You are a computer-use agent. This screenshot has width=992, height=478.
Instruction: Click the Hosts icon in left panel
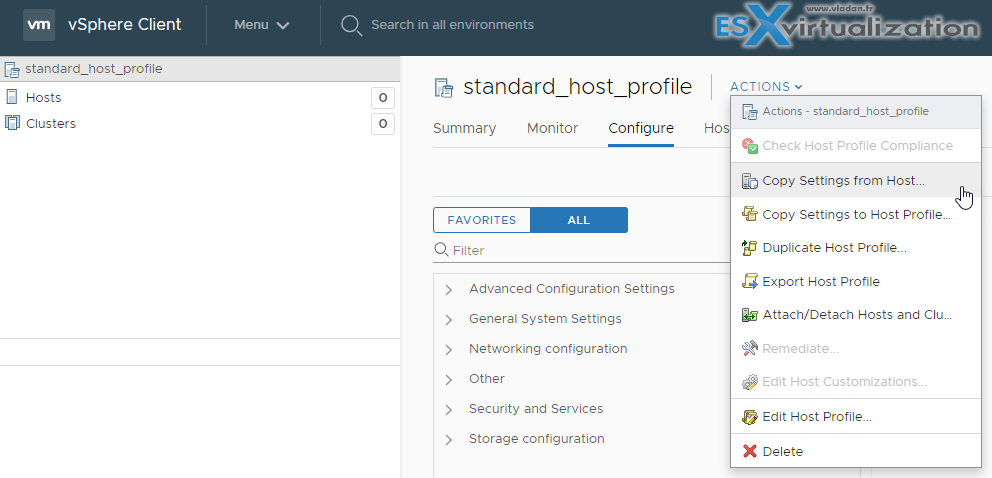point(11,97)
